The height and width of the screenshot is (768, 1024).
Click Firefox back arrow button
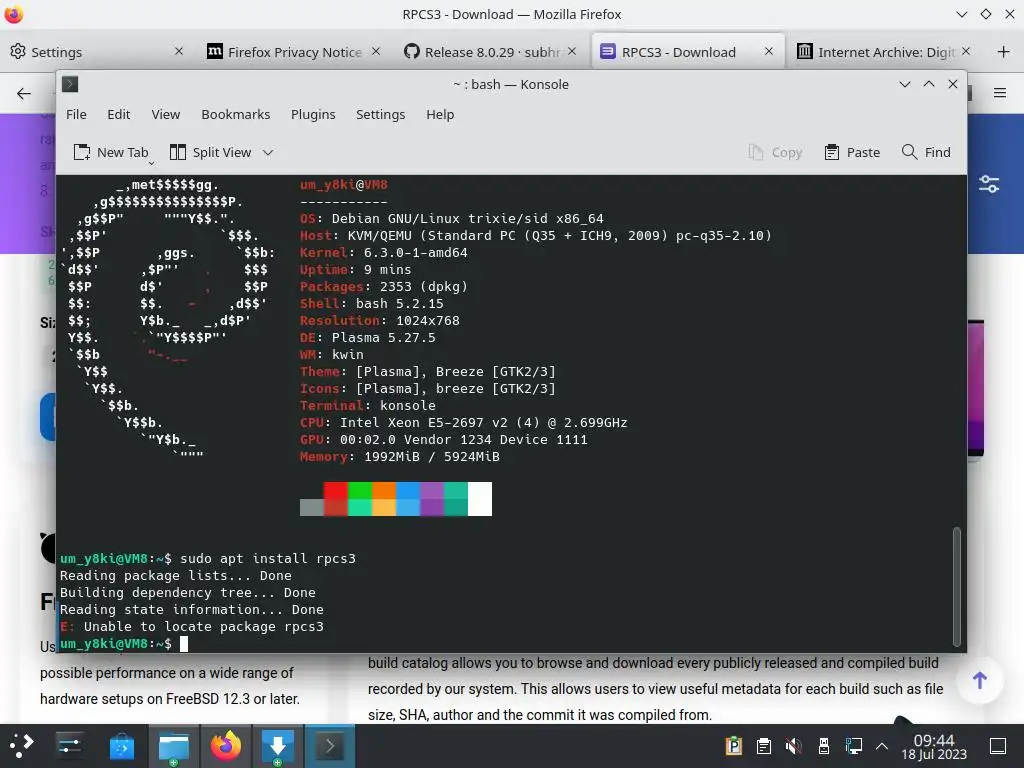click(x=24, y=93)
